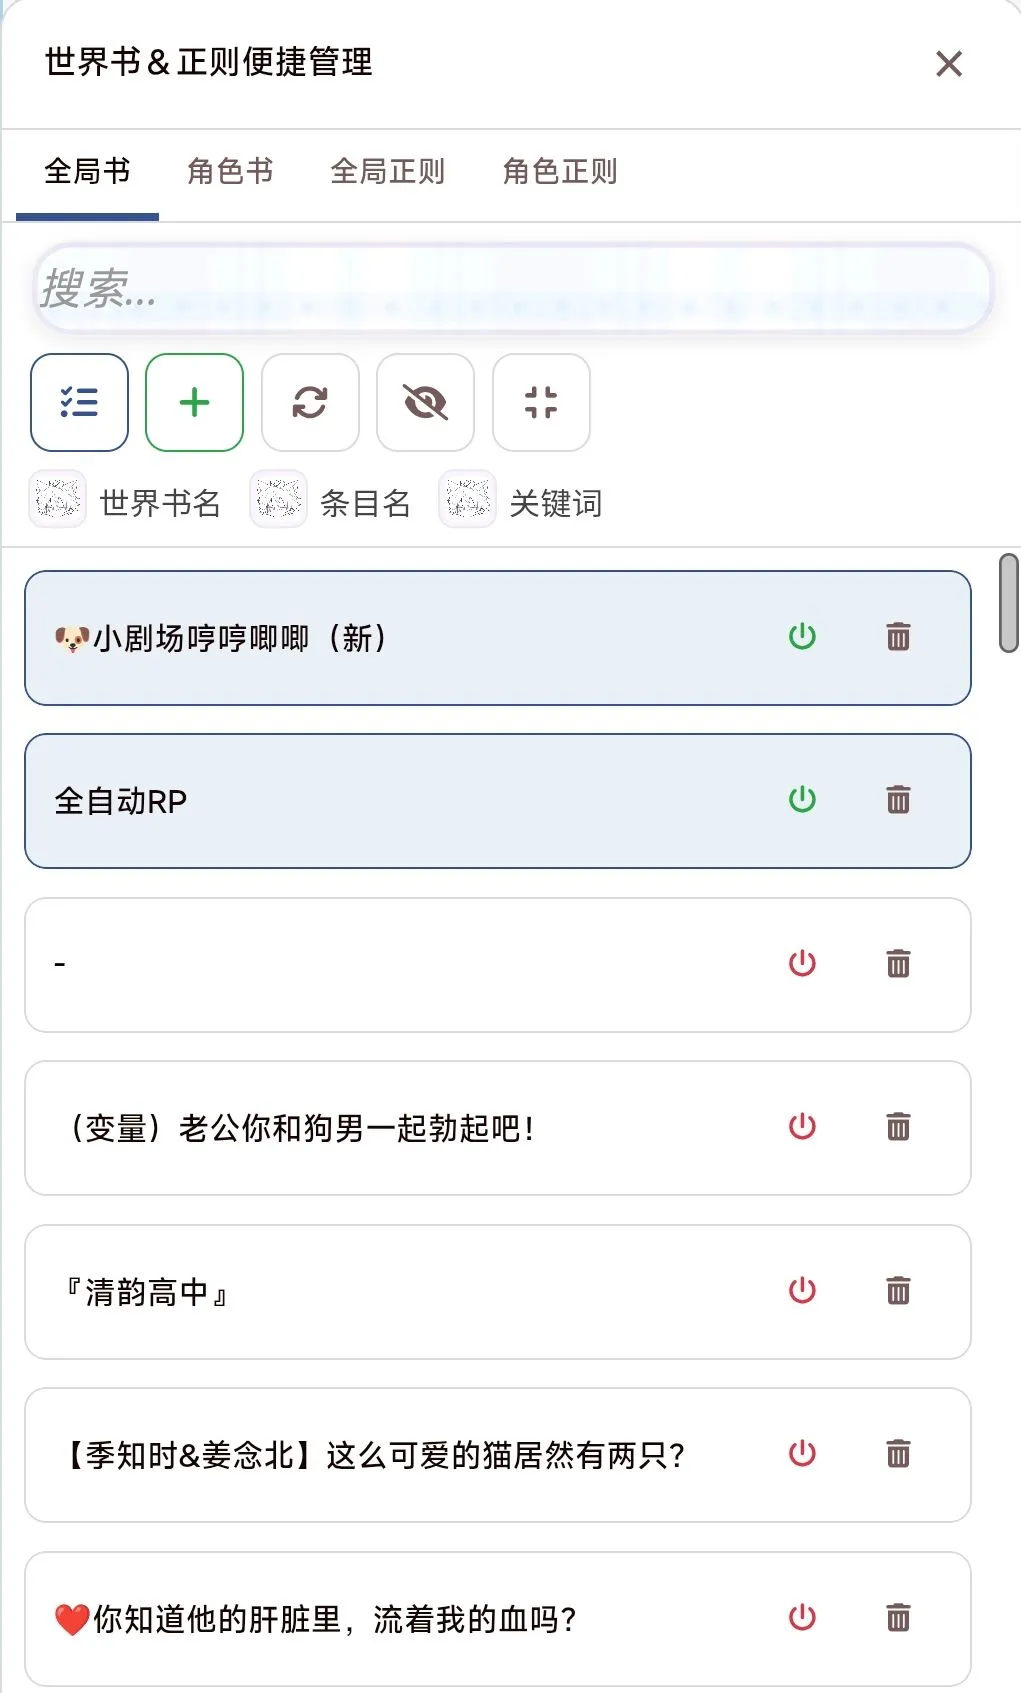The width and height of the screenshot is (1021, 1693).
Task: Click the multi-select checklist icon
Action: [79, 402]
